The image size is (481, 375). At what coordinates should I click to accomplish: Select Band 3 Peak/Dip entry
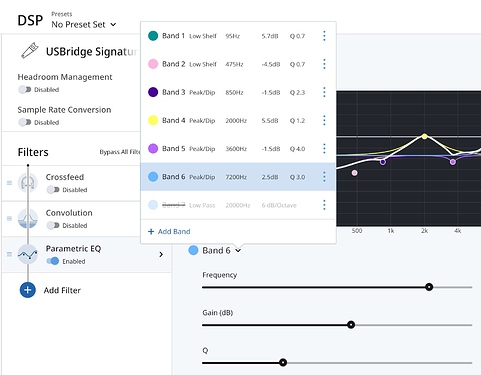tap(238, 92)
